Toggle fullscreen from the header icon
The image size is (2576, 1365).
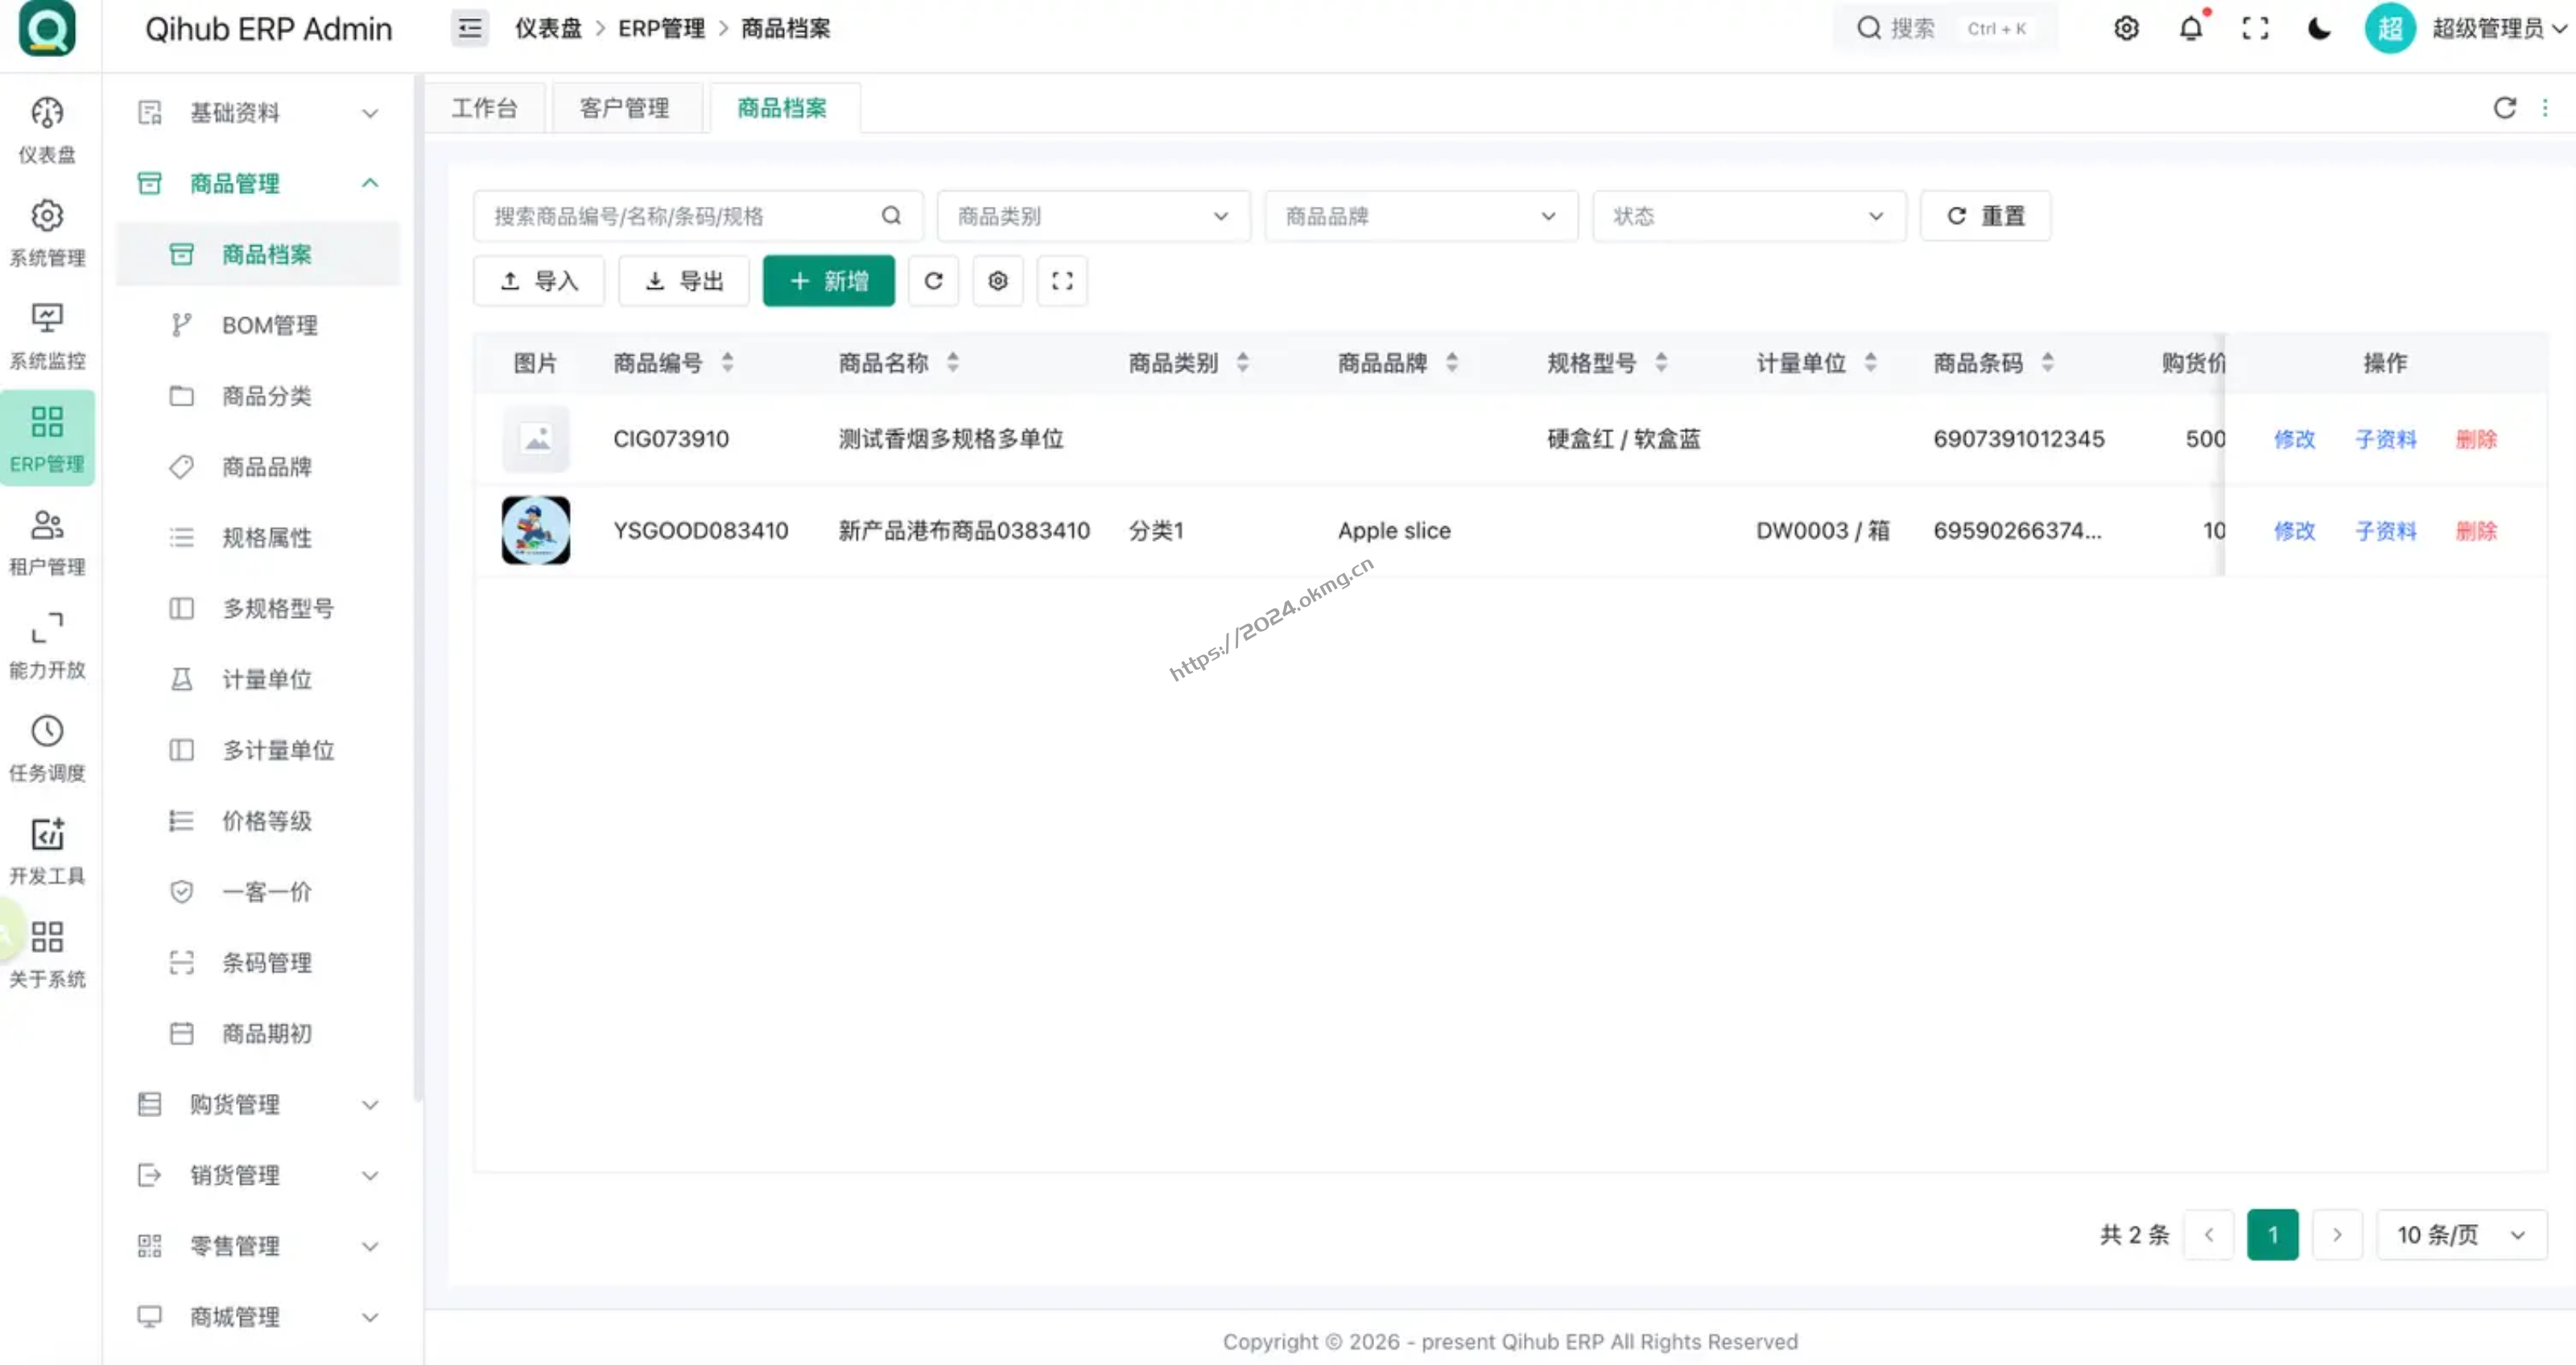pyautogui.click(x=2254, y=28)
